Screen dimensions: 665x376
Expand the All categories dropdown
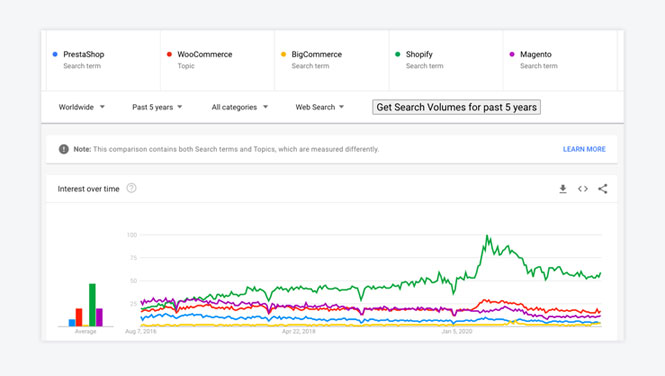pos(240,107)
